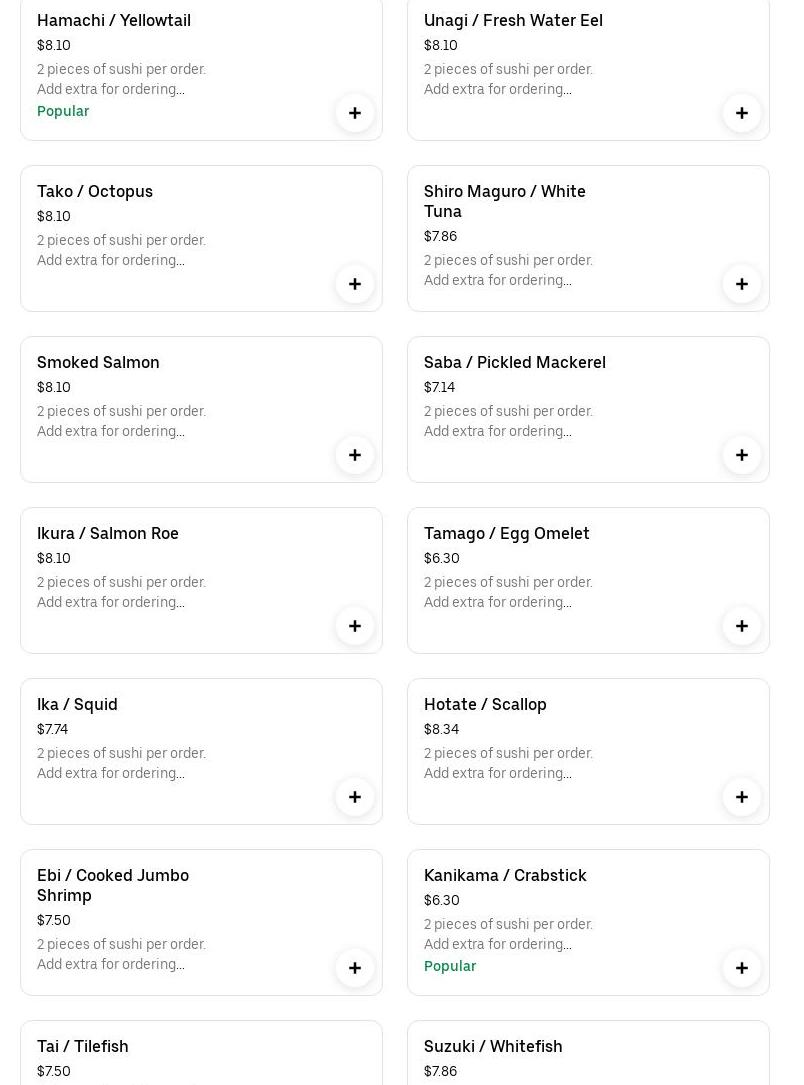Add Kanikama / Crabstick to order
This screenshot has width=804, height=1085.
click(x=741, y=968)
